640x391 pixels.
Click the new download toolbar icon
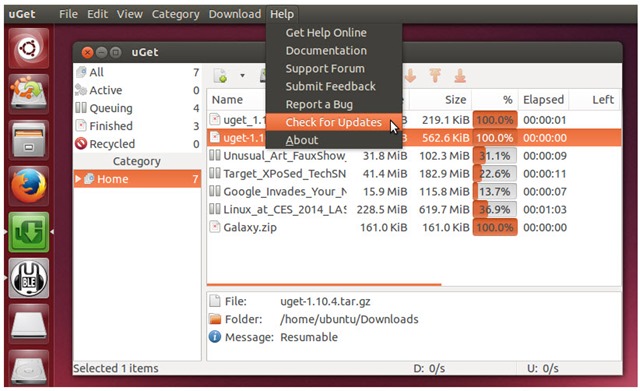220,76
